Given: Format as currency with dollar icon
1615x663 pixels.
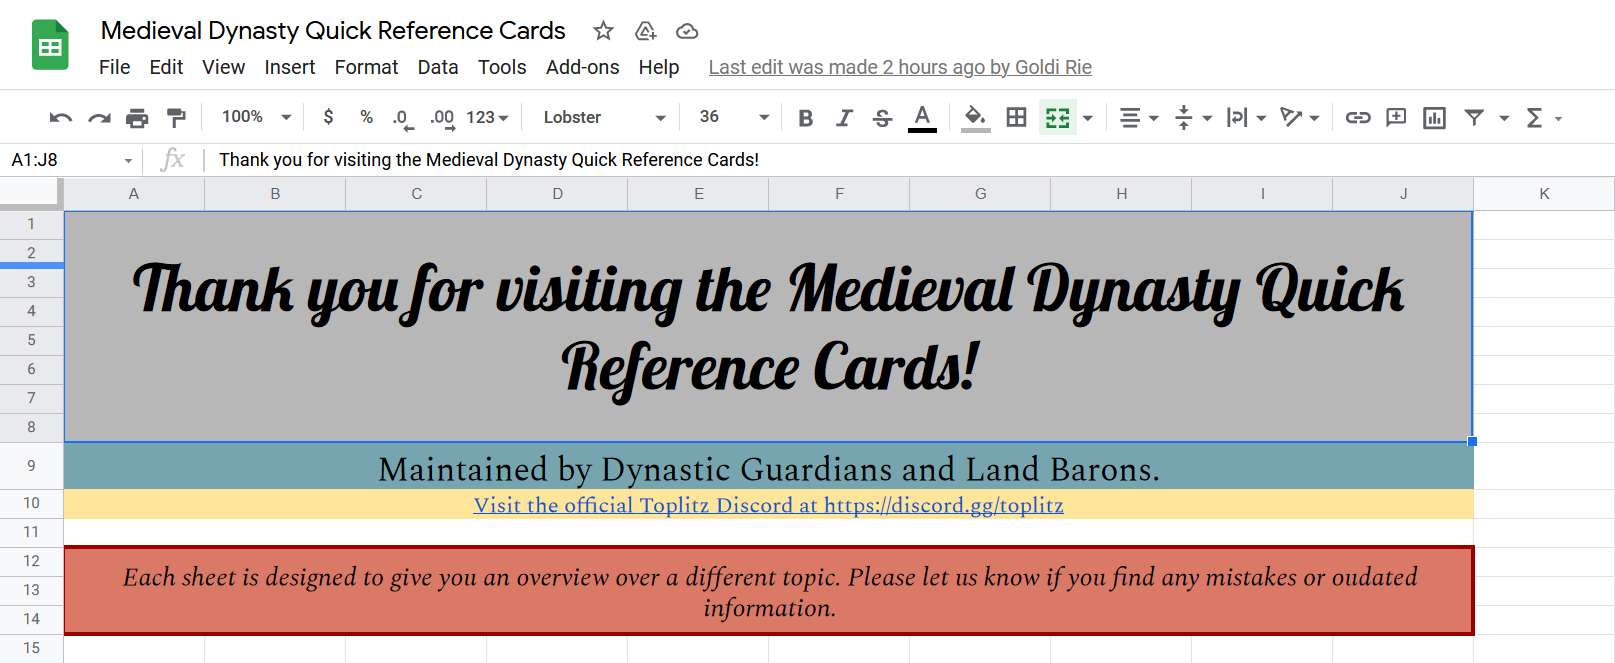Looking at the screenshot, I should 328,117.
